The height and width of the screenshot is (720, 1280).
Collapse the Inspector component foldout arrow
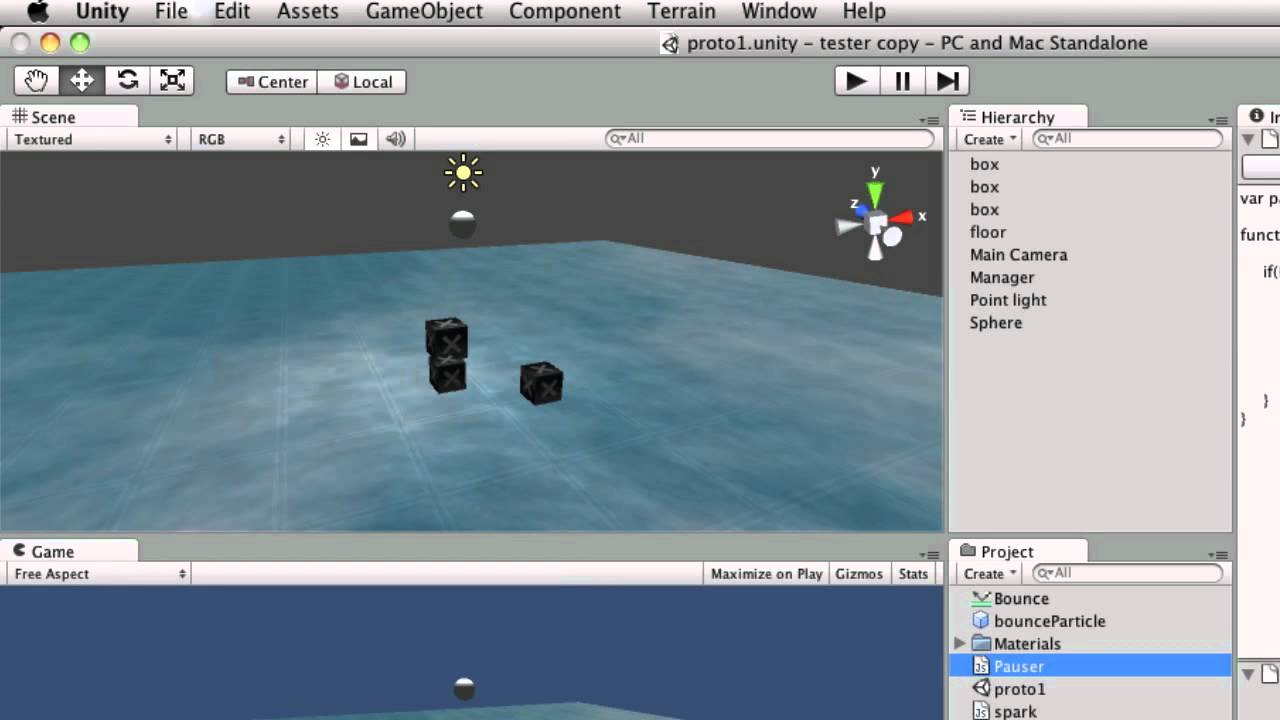[x=1248, y=140]
